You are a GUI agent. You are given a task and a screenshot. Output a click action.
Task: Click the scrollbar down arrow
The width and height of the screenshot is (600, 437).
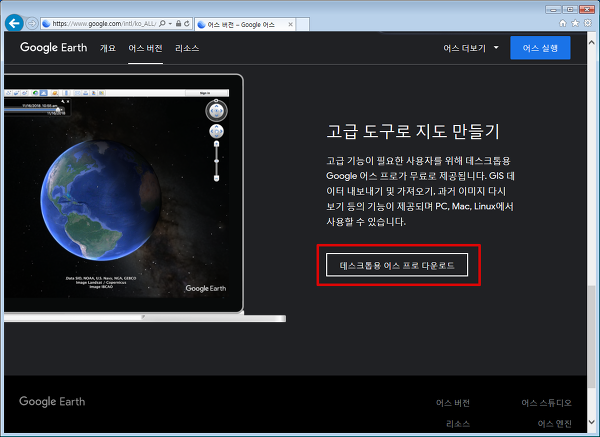(x=592, y=422)
